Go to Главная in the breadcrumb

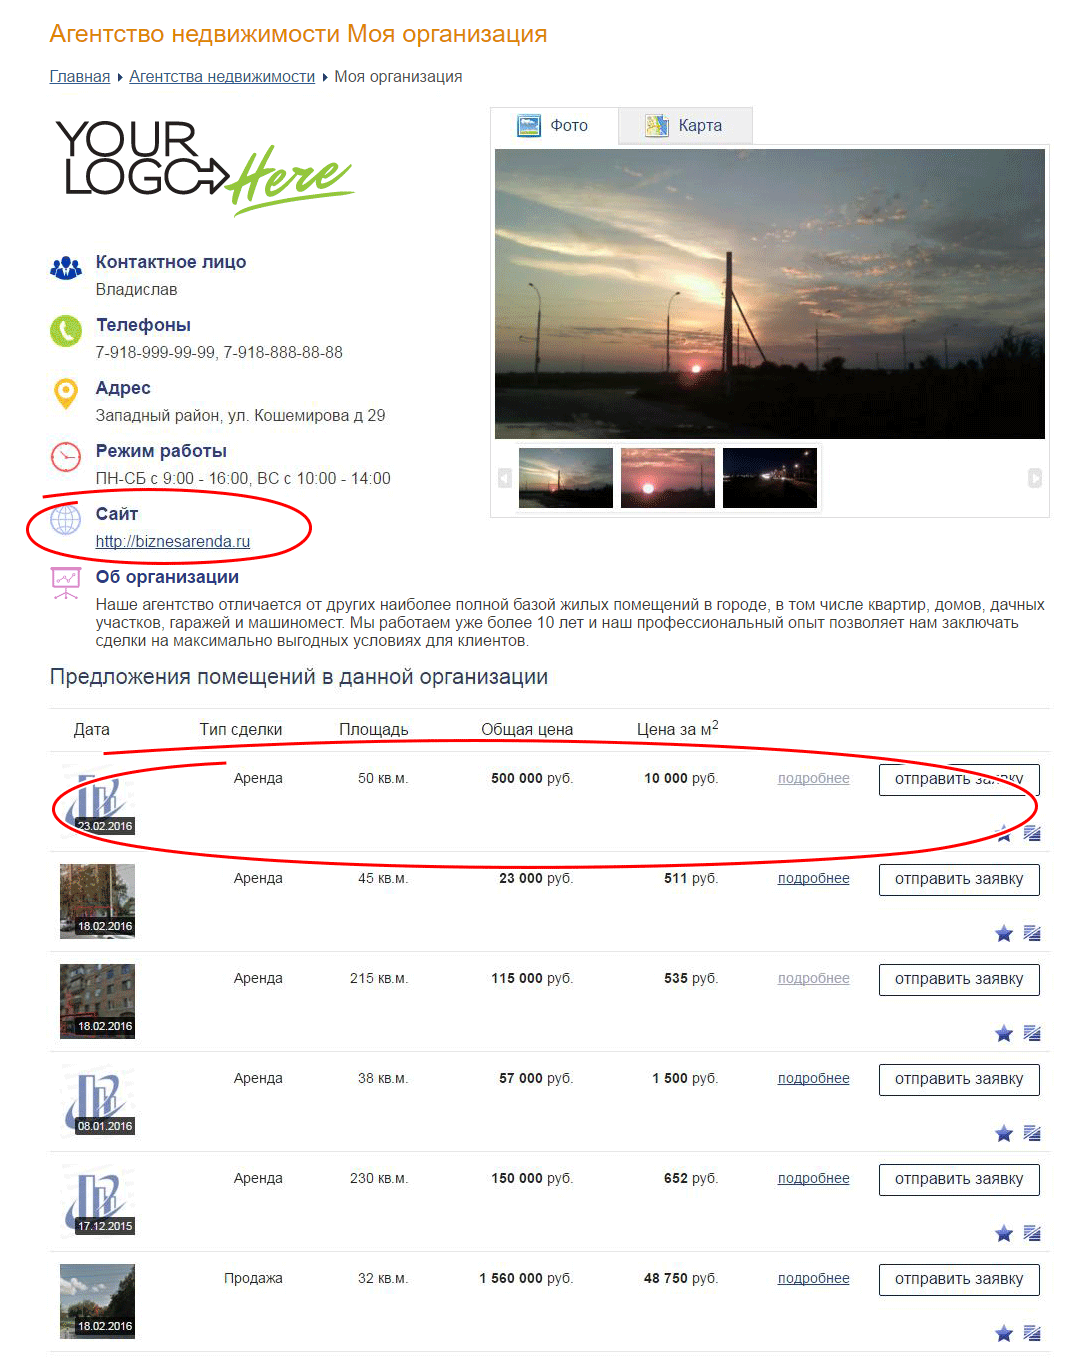point(80,77)
